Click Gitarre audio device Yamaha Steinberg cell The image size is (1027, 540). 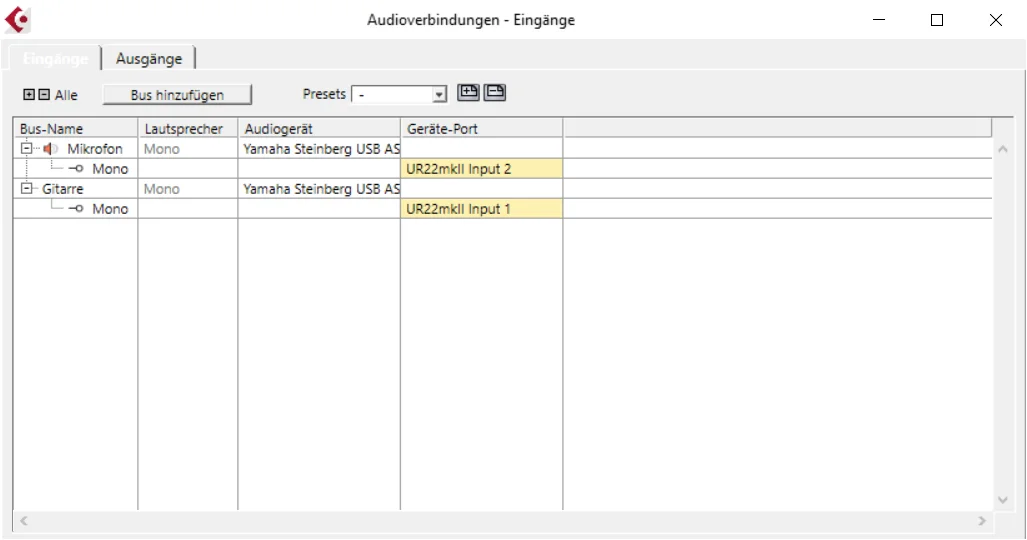pos(319,189)
